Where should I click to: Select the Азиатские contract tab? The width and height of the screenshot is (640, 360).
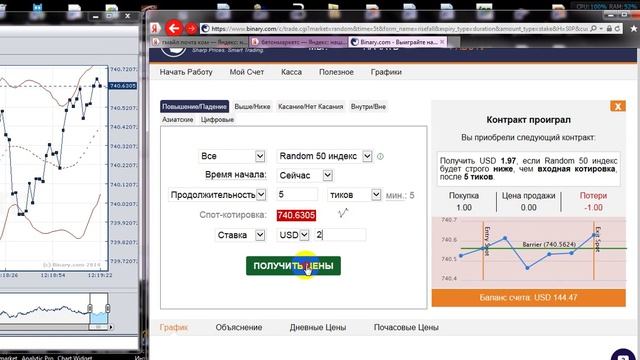[178, 120]
